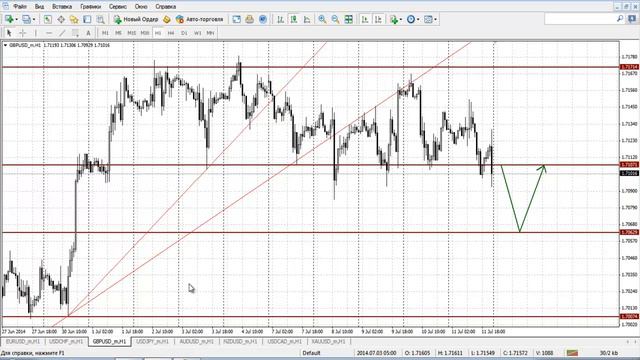
Task: Open the Вид menu
Action: (x=39, y=7)
